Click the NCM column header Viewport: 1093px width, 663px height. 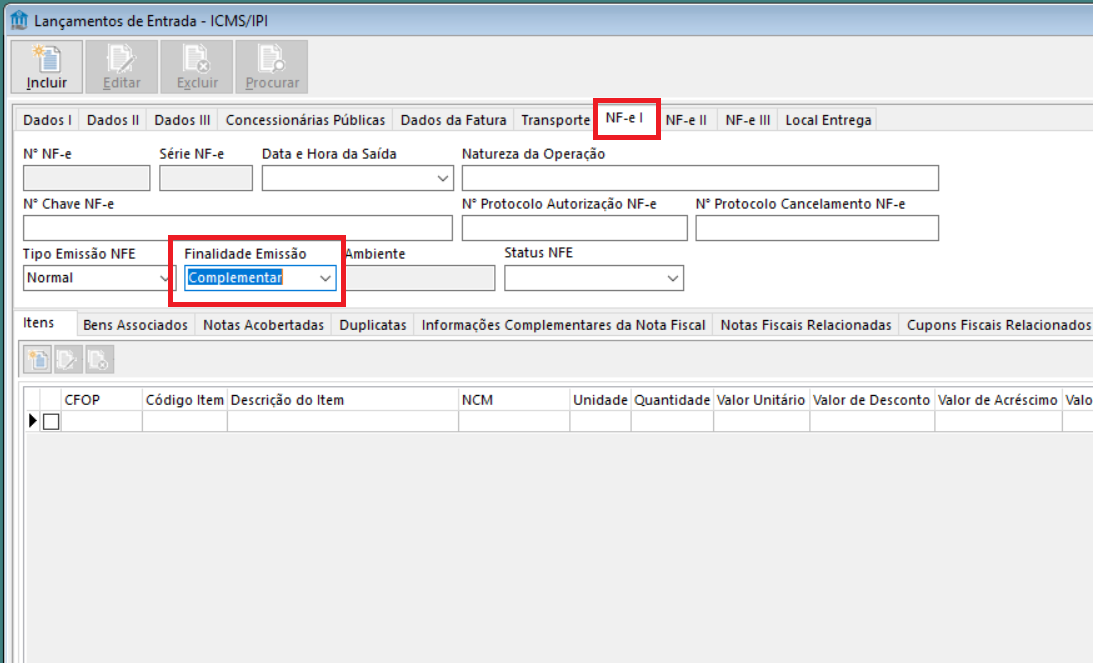[x=514, y=400]
